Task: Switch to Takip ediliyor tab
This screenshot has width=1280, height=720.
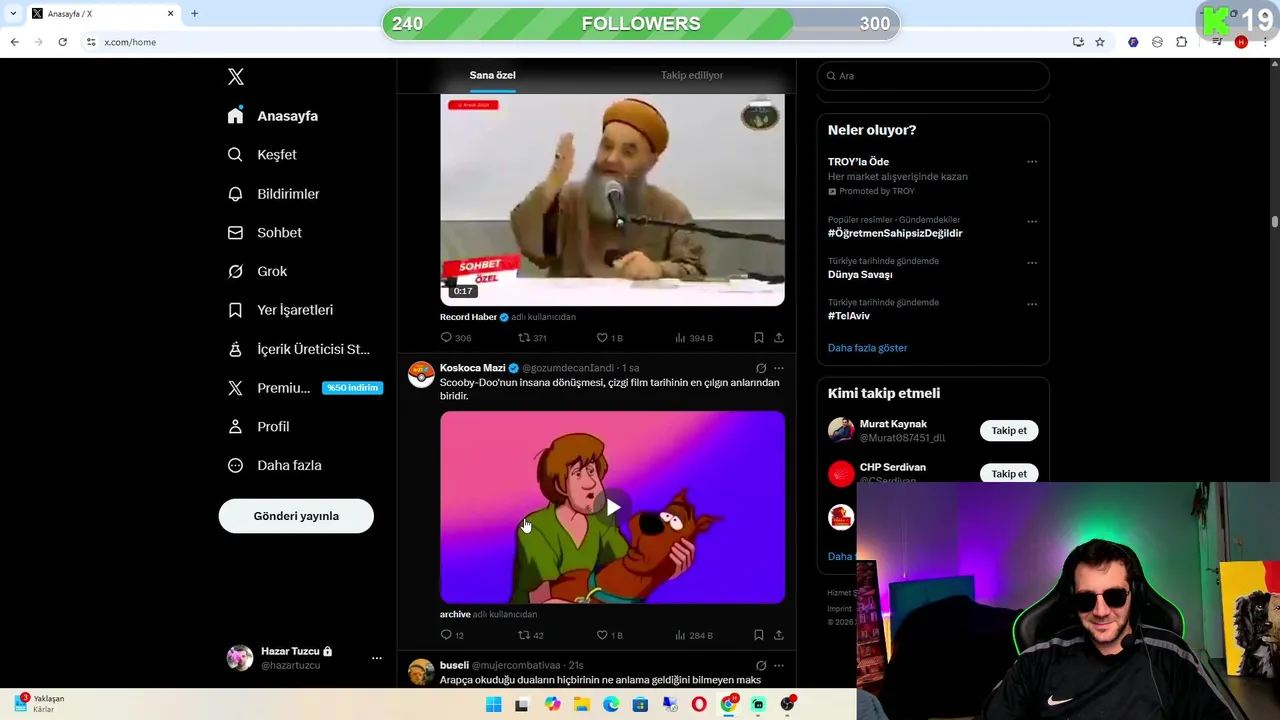Action: click(x=692, y=75)
